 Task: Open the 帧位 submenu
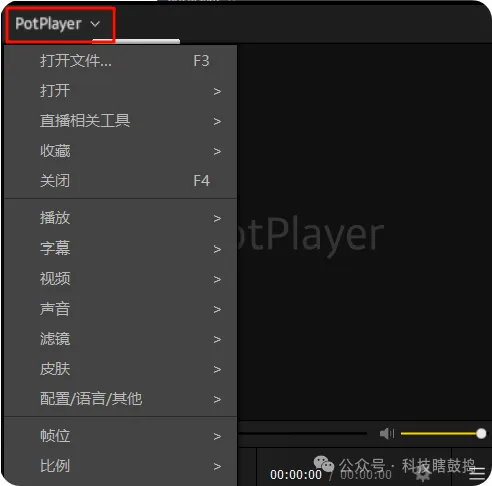pyautogui.click(x=121, y=436)
